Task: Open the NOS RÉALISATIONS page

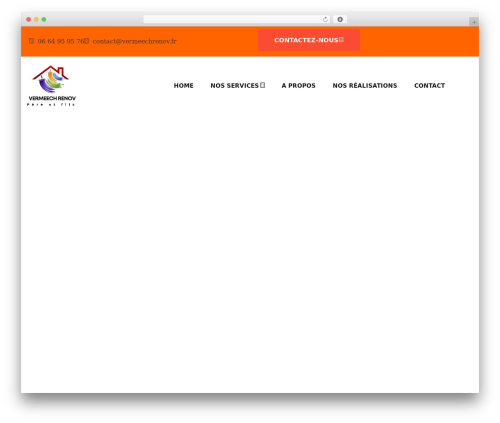Action: pos(365,86)
